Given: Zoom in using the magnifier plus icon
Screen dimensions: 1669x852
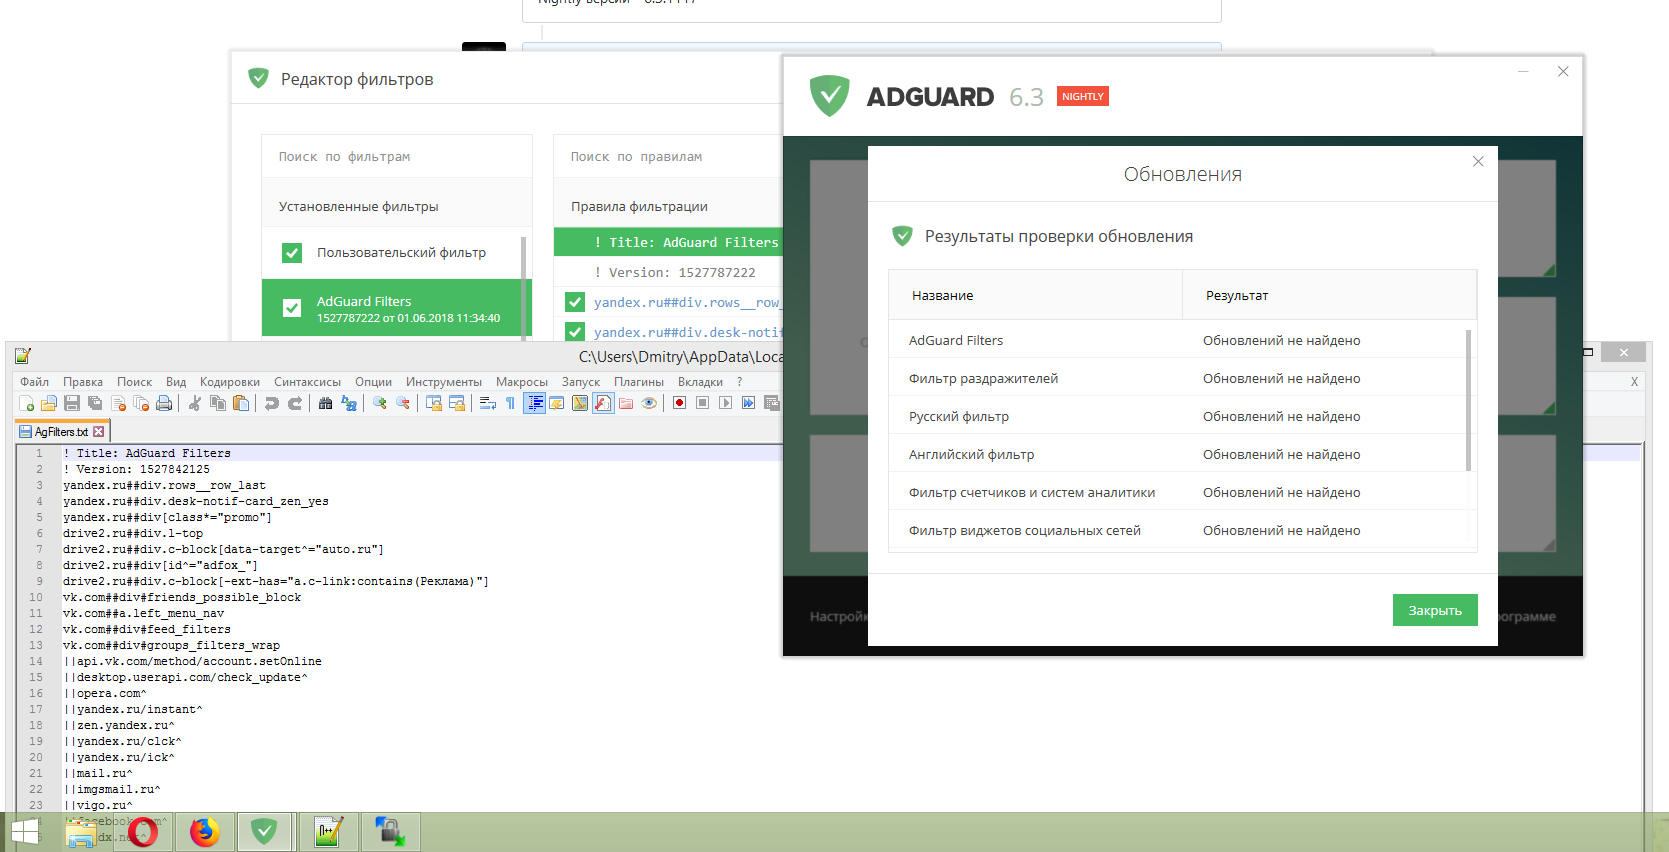Looking at the screenshot, I should click(380, 403).
